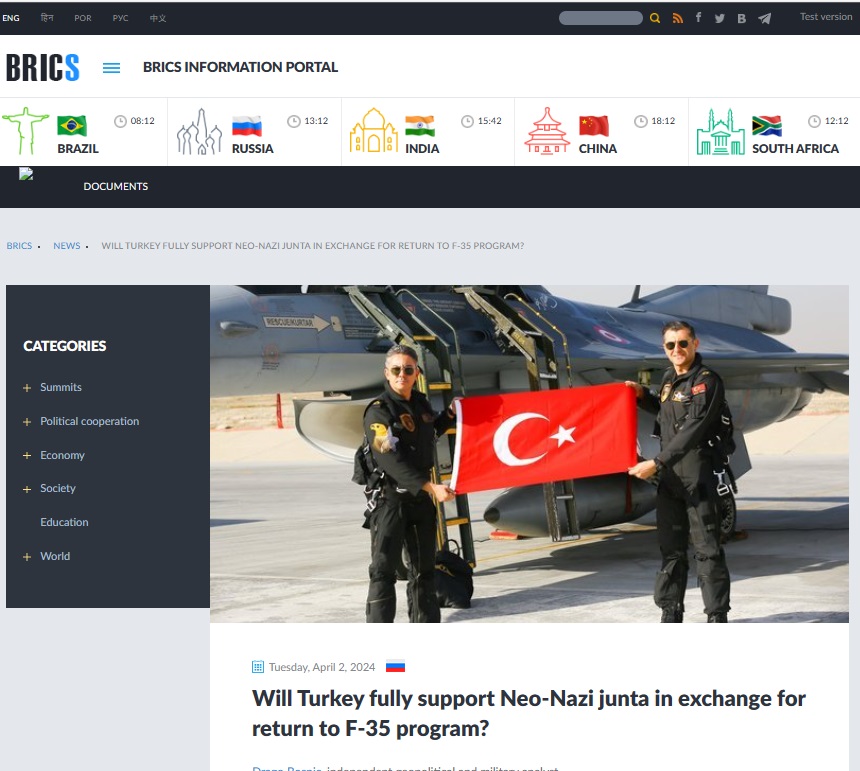Click the South Africa clock icon showing 12:12
Viewport: 860px width, 771px height.
(x=814, y=121)
